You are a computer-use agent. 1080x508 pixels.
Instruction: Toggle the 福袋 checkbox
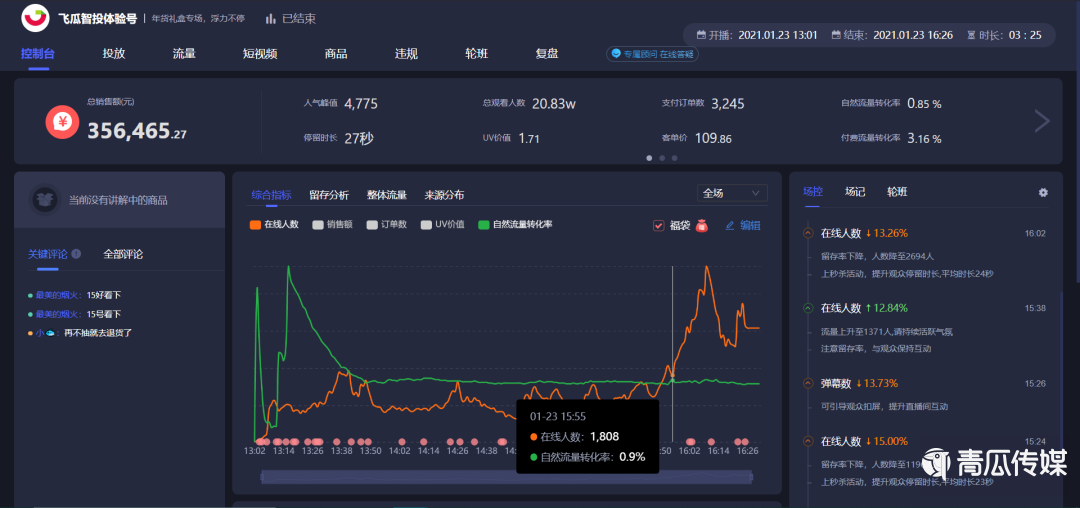(x=658, y=225)
